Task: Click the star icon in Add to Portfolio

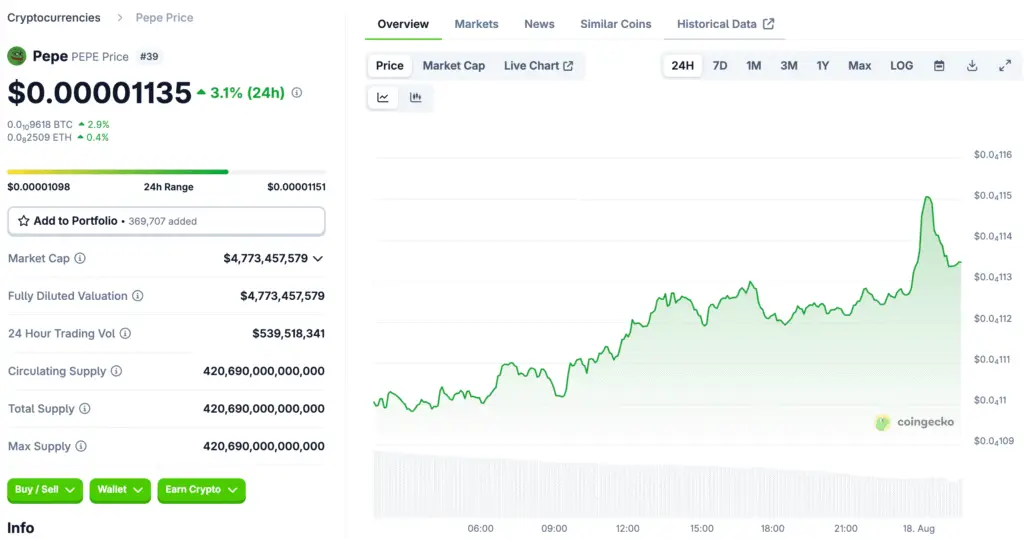Action: point(24,221)
